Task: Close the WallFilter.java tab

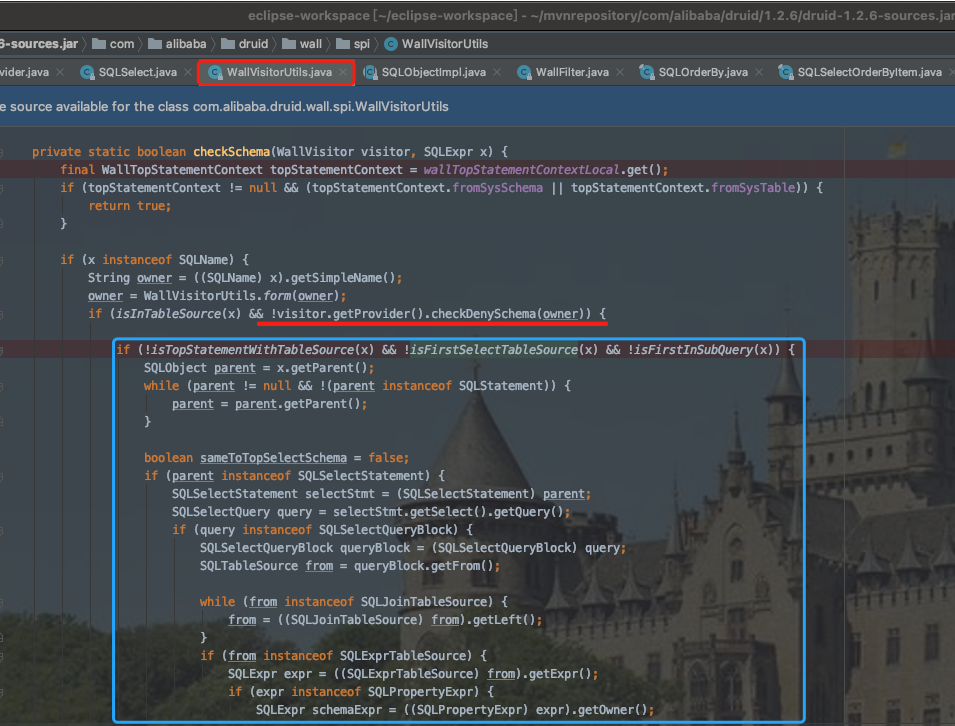Action: pyautogui.click(x=620, y=72)
